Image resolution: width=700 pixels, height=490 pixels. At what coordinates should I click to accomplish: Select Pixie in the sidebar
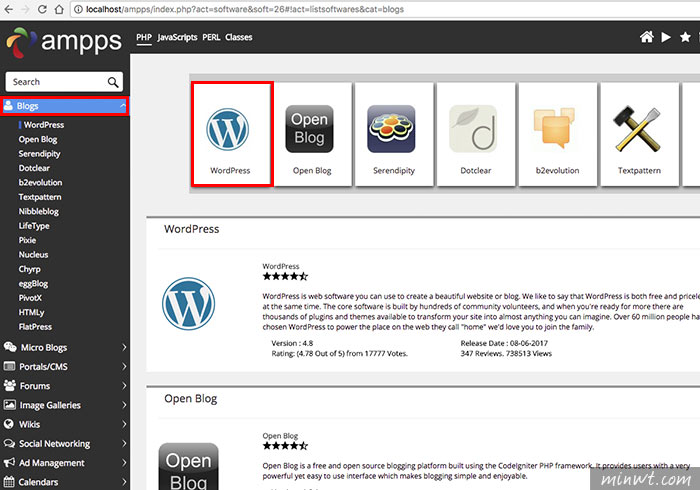coord(27,240)
